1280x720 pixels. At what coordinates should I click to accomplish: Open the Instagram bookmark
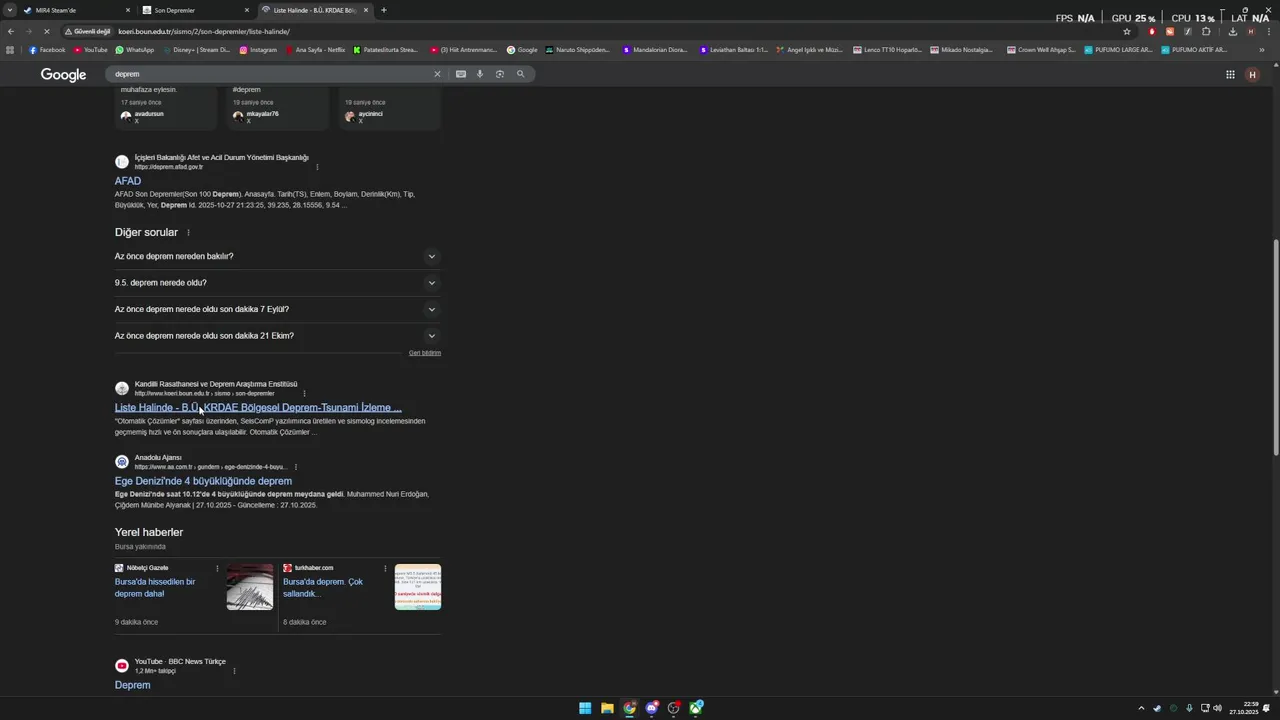coord(258,49)
